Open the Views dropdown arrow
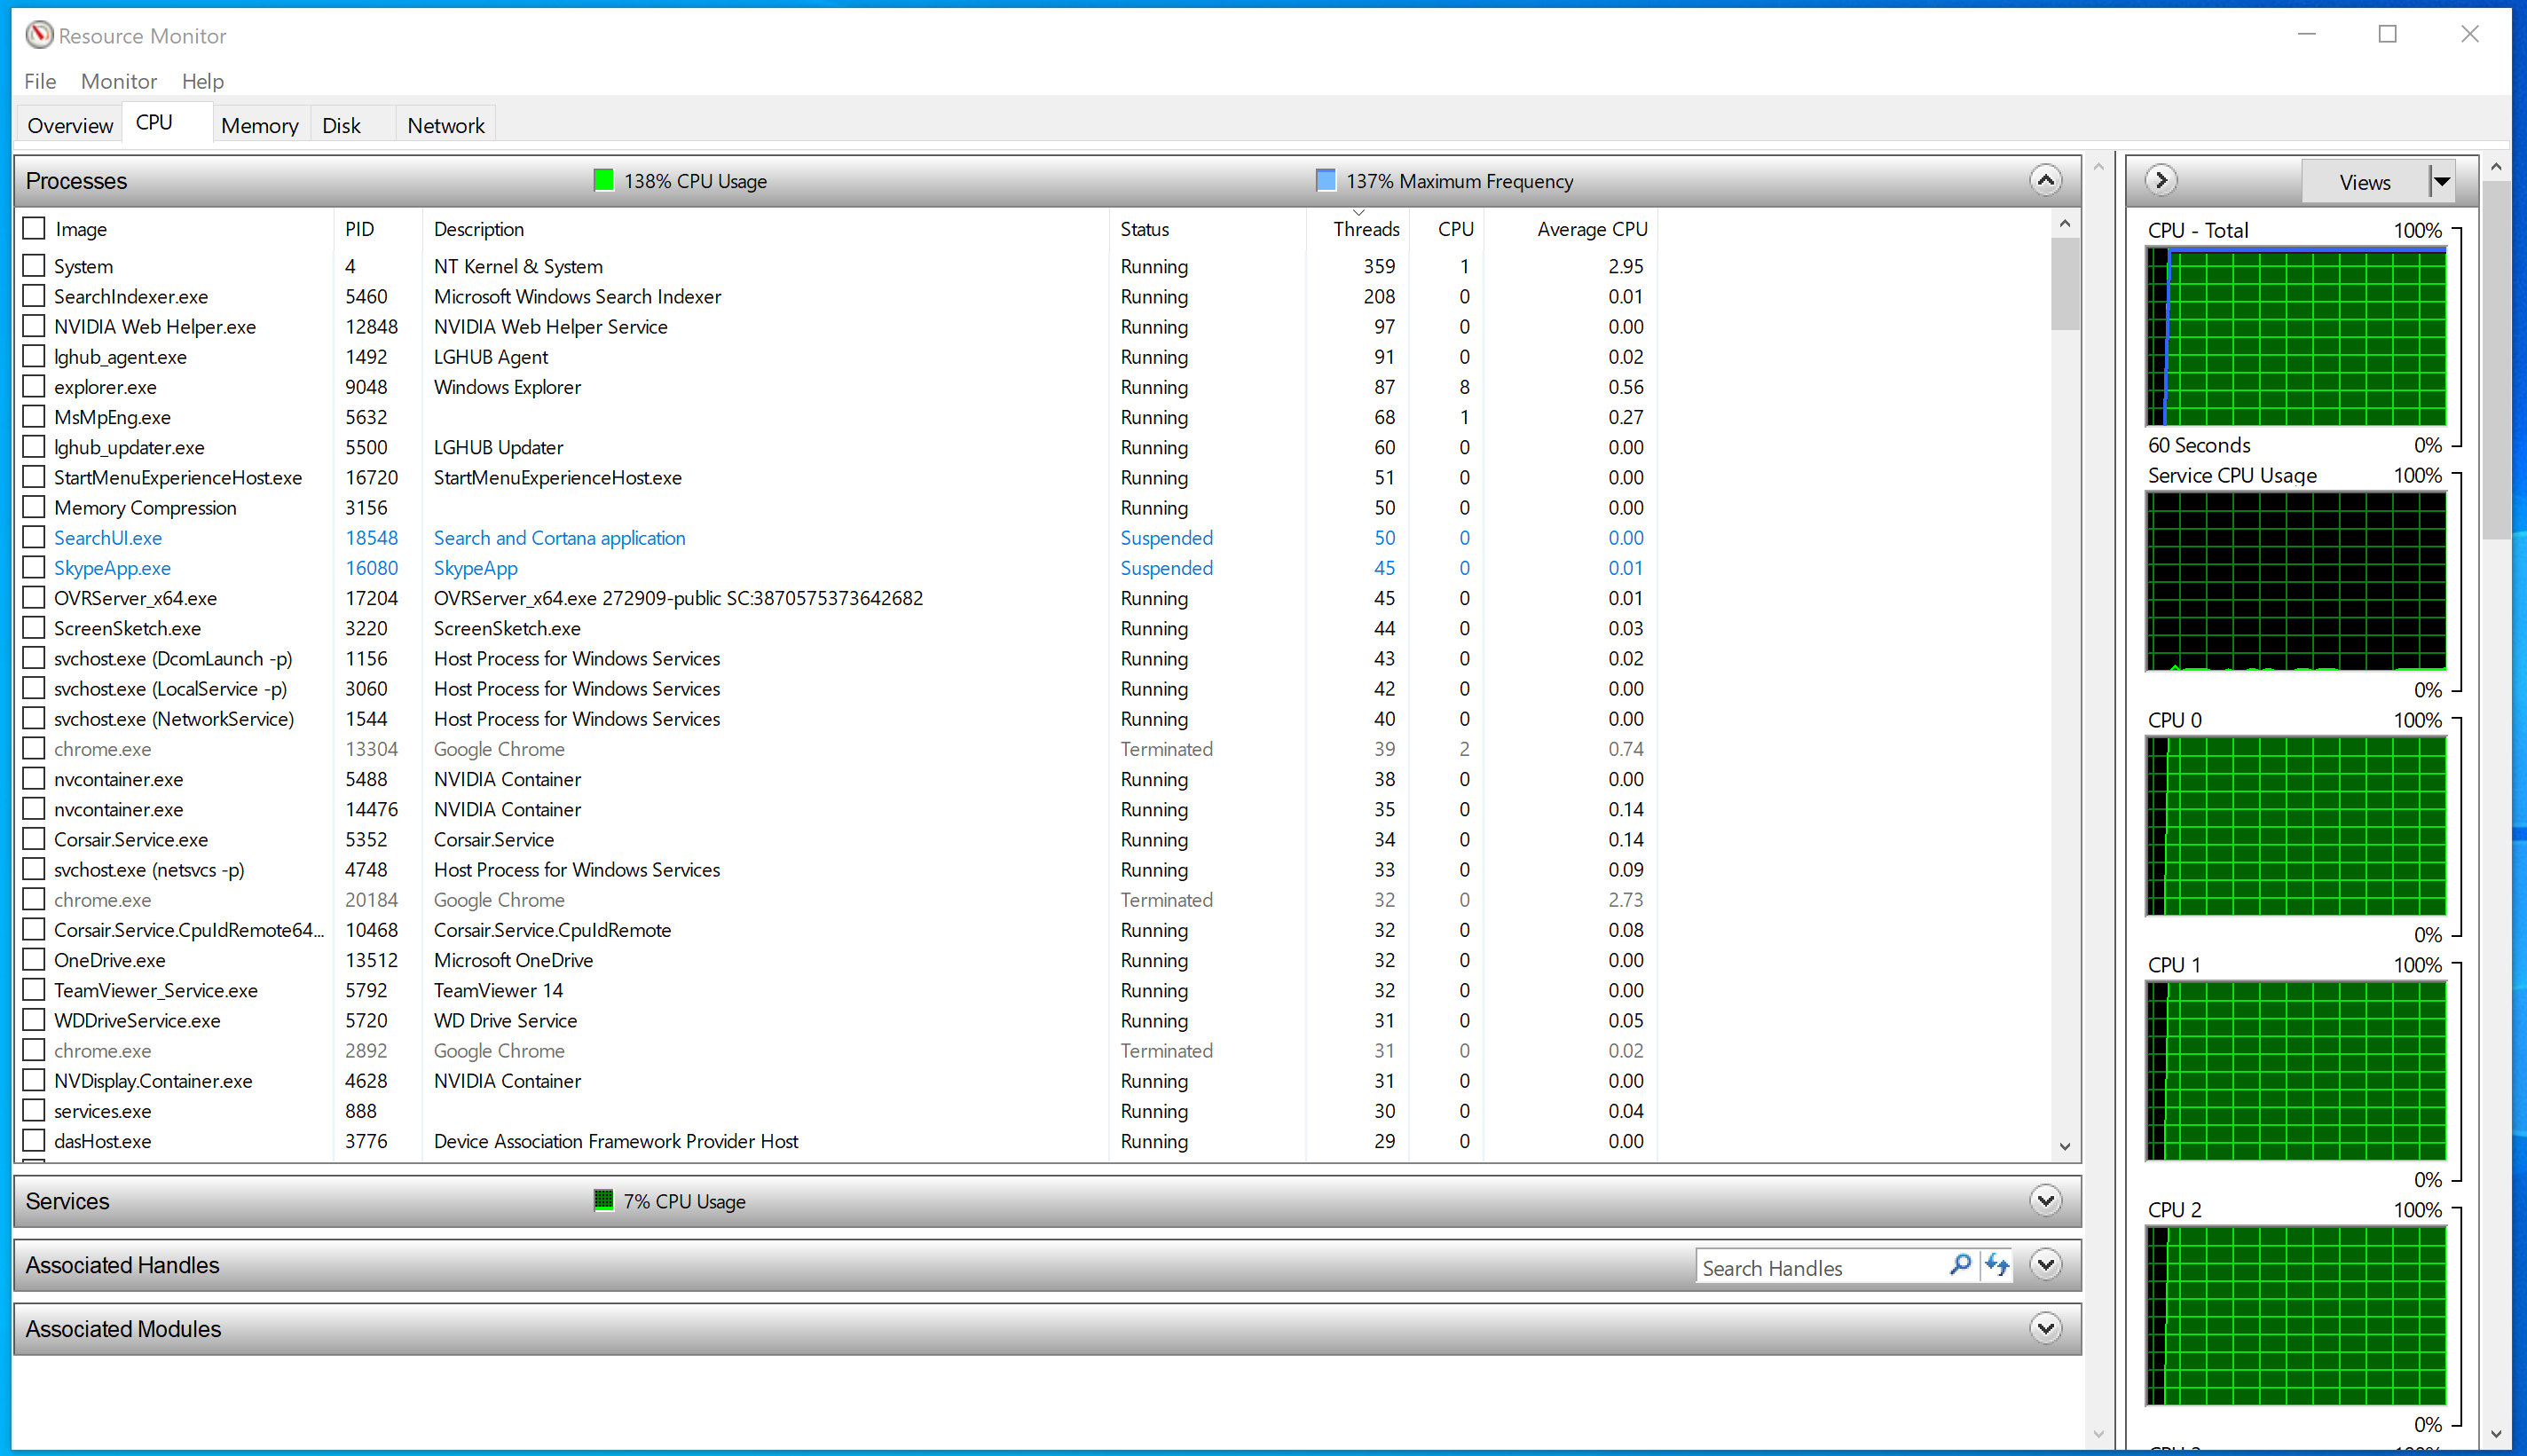2527x1456 pixels. (2442, 181)
